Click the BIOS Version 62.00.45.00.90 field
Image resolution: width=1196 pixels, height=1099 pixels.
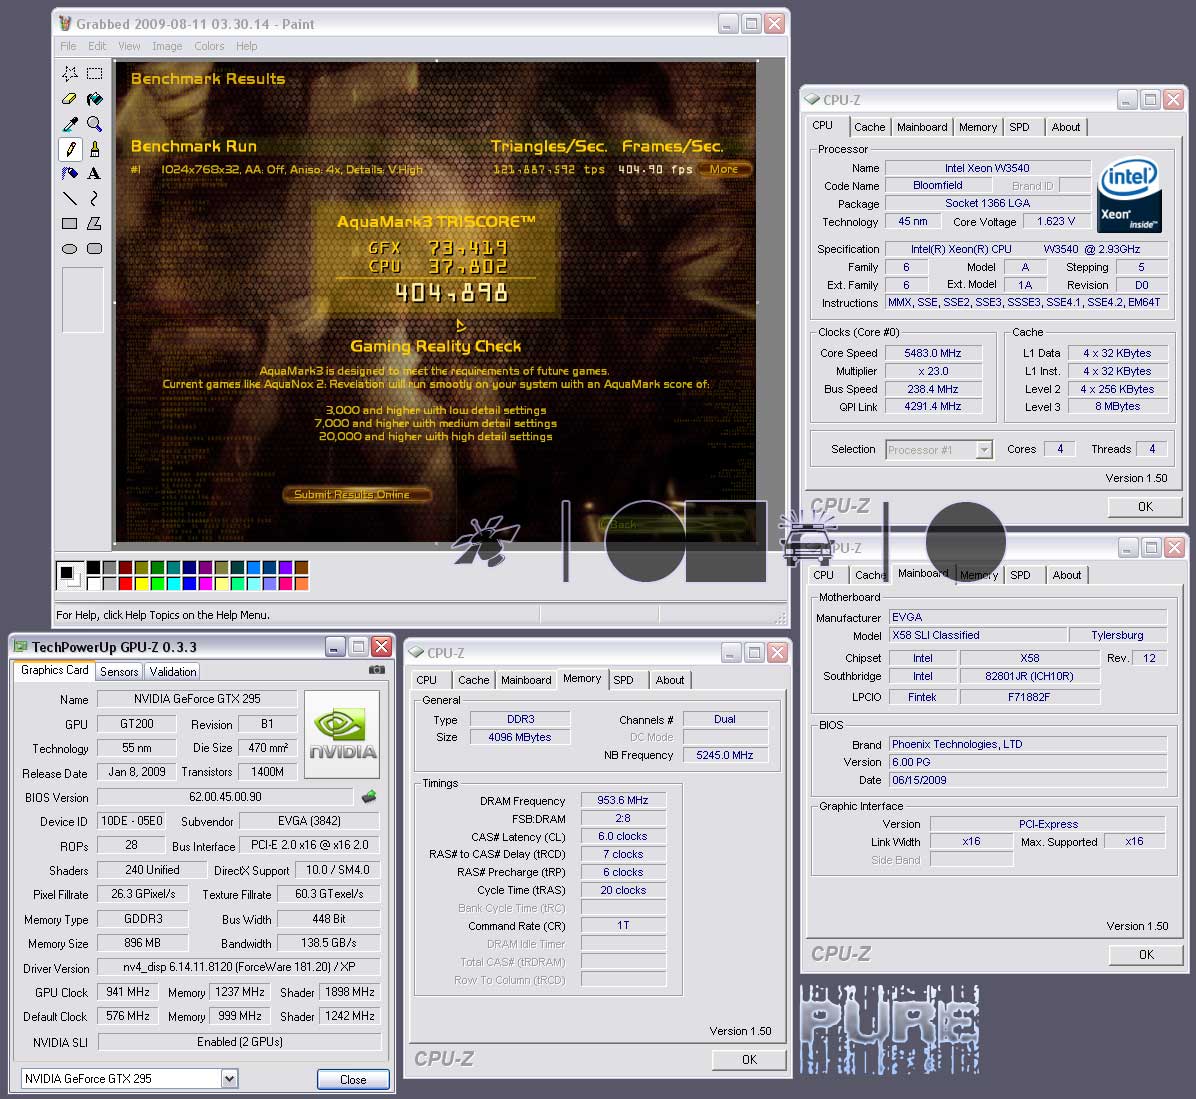coord(225,797)
